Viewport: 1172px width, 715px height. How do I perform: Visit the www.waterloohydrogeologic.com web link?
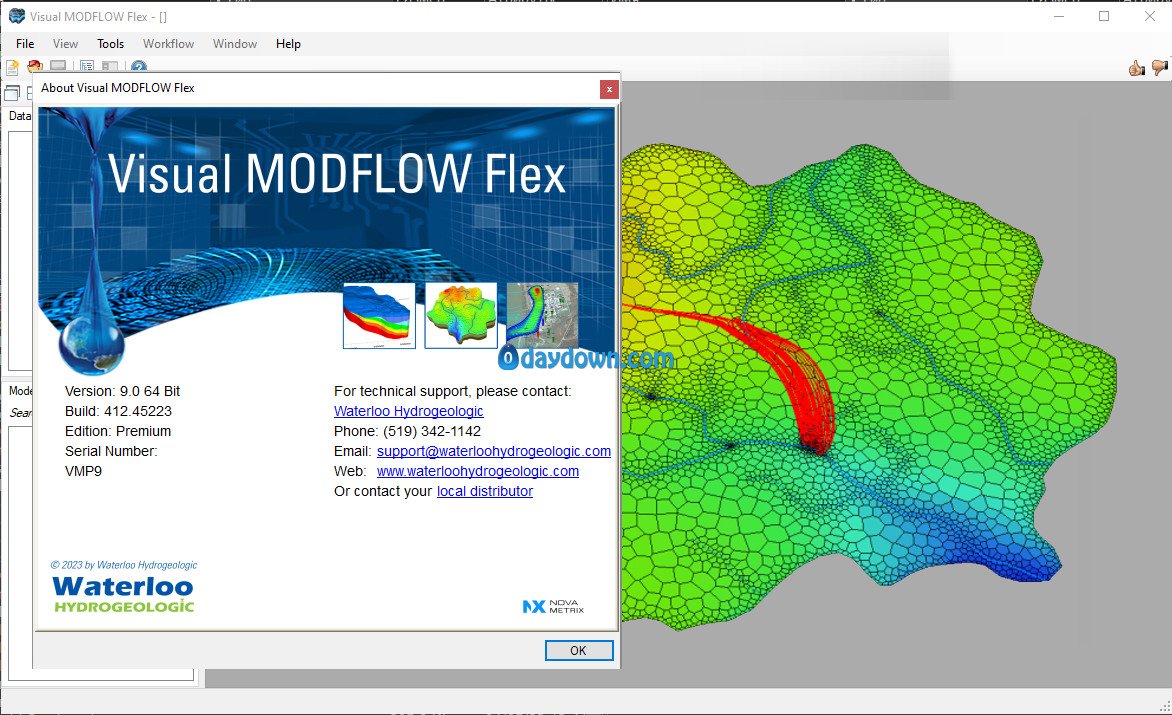[x=478, y=471]
